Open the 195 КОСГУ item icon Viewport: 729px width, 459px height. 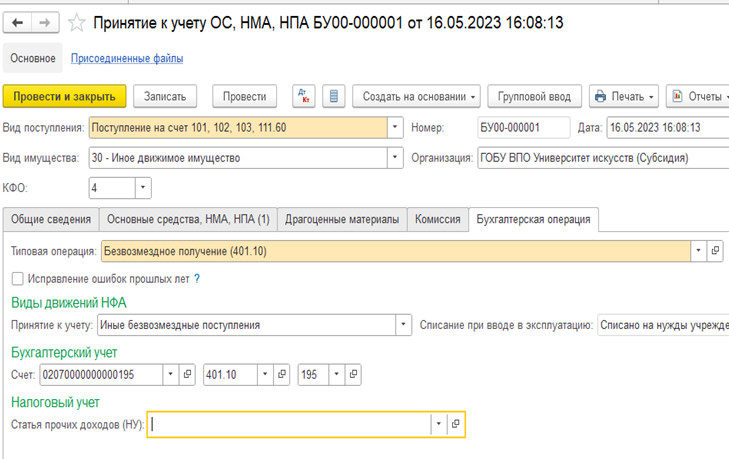coord(353,374)
